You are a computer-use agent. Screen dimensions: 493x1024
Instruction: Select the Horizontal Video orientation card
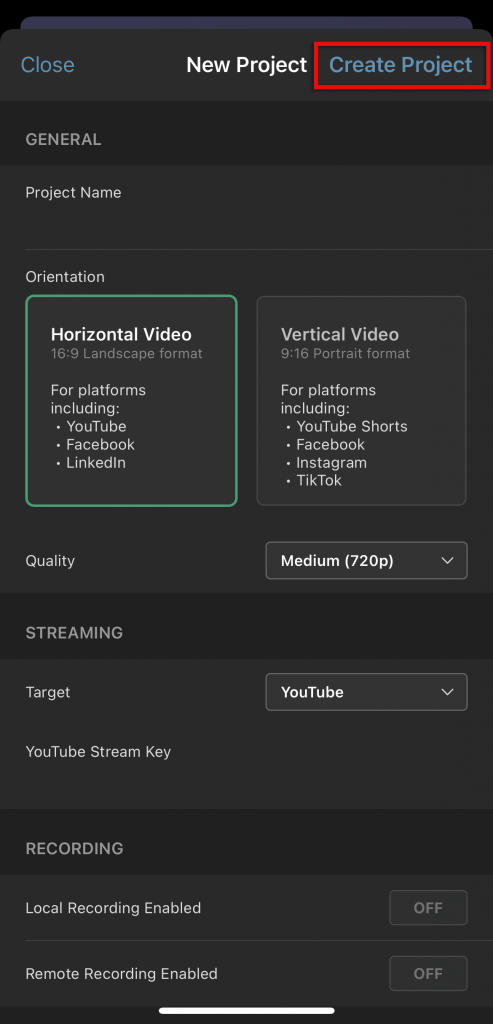131,400
